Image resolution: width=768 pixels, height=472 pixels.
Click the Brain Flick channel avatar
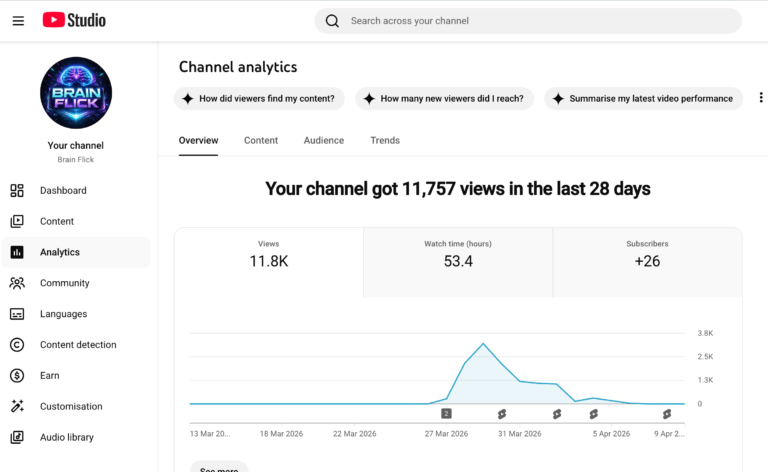(x=76, y=93)
